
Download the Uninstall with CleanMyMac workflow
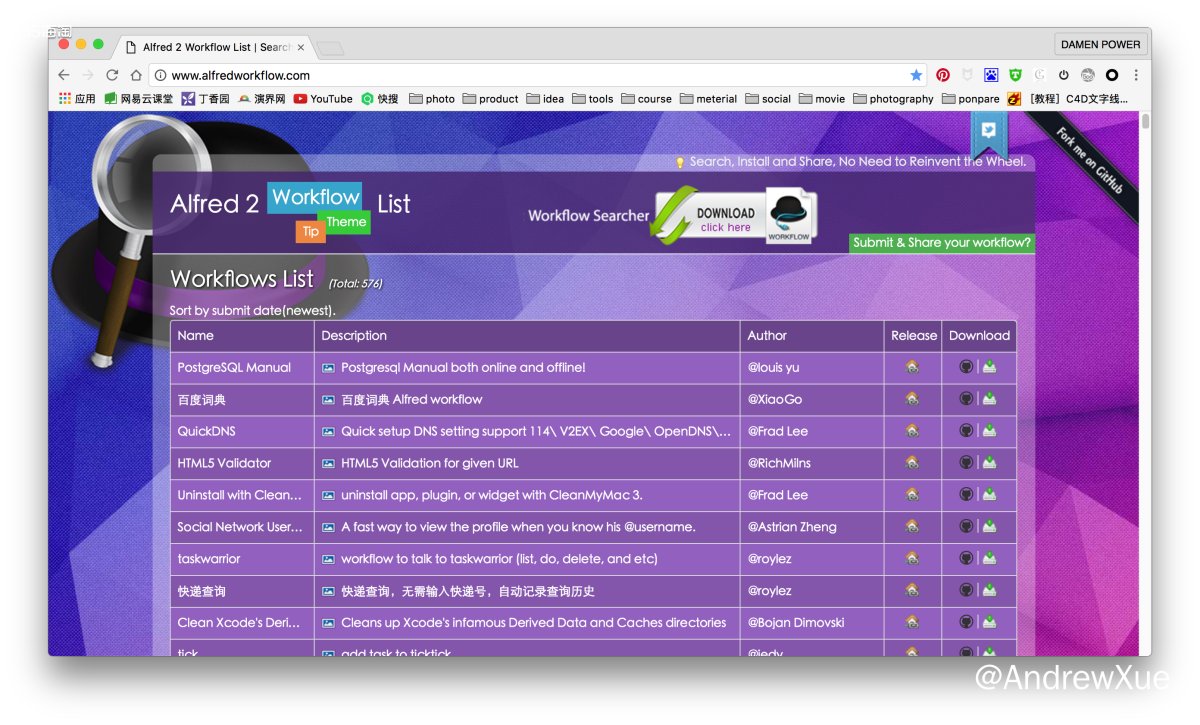coord(989,495)
